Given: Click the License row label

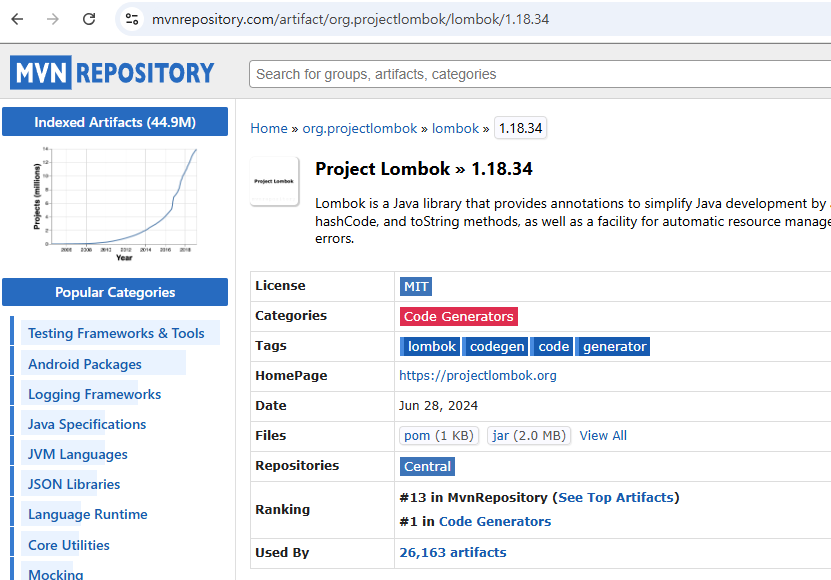Looking at the screenshot, I should click(x=280, y=286).
